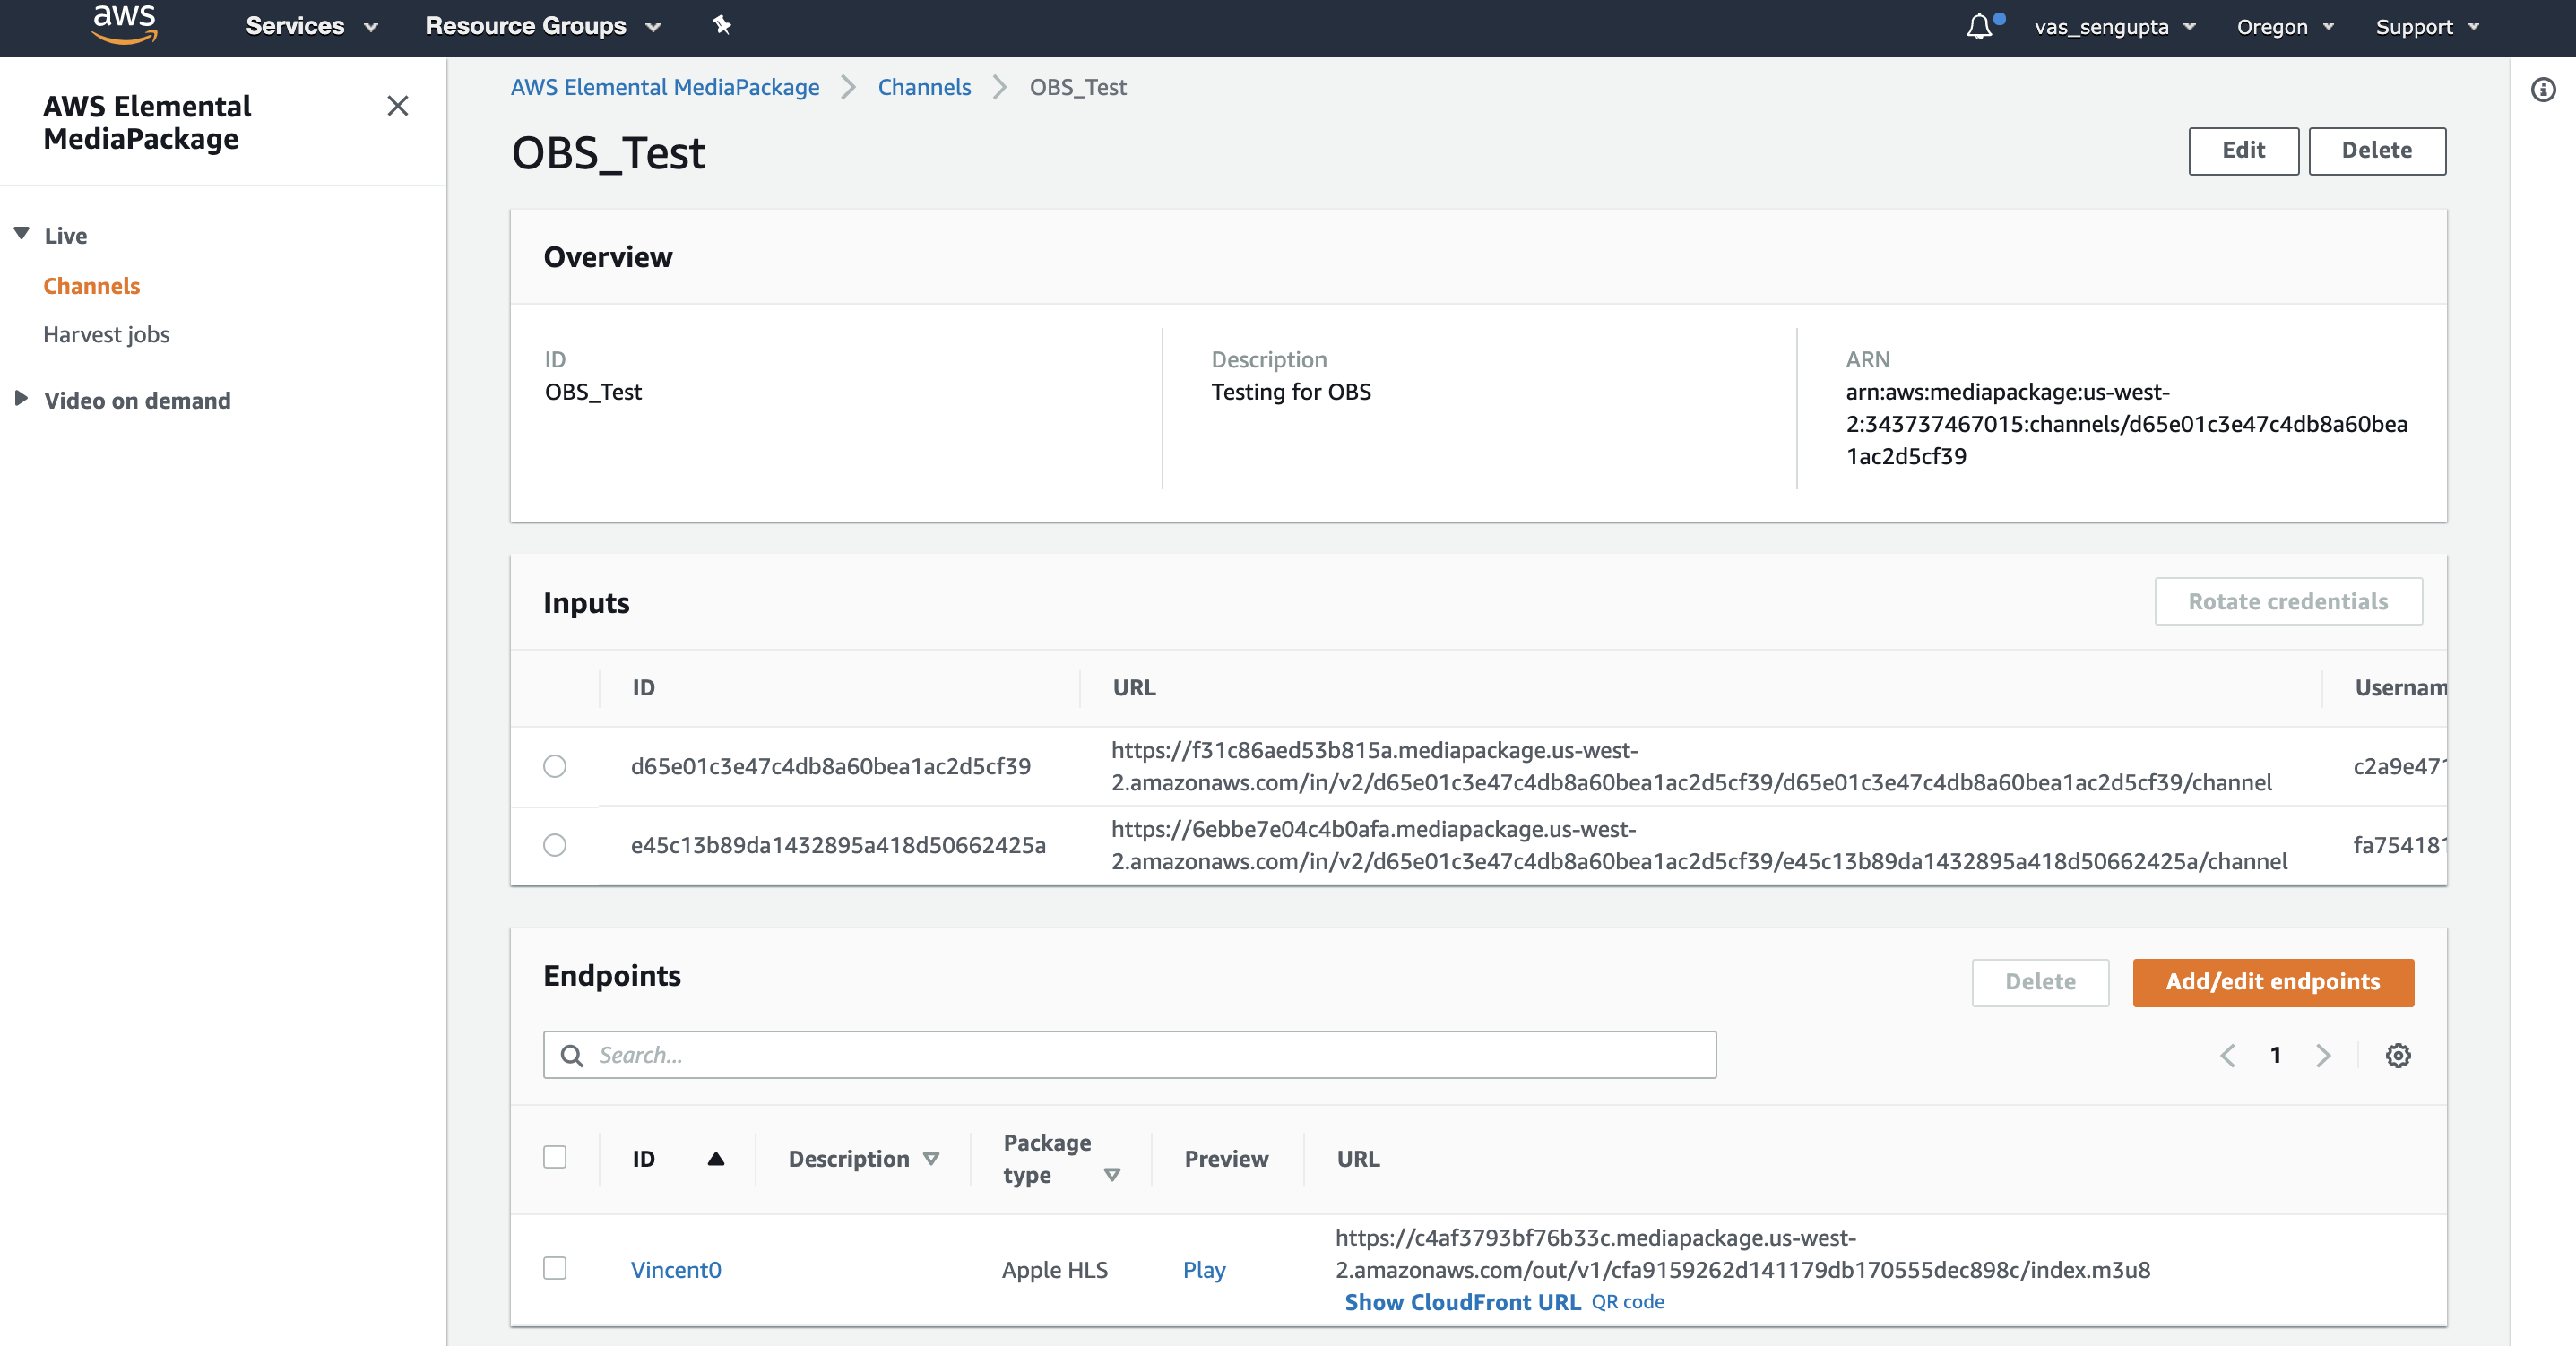Open the Oregon region dropdown
Image resolution: width=2576 pixels, height=1346 pixels.
click(2284, 27)
